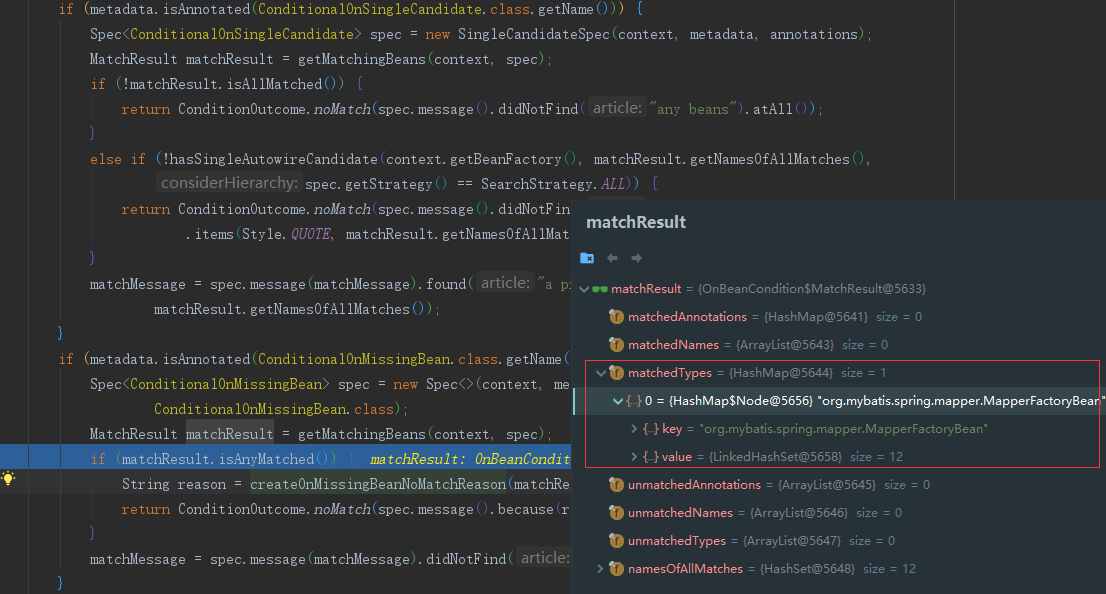Viewport: 1106px width, 594px height.
Task: Click field icon next to unmatchedAnnotations
Action: pyautogui.click(x=616, y=485)
